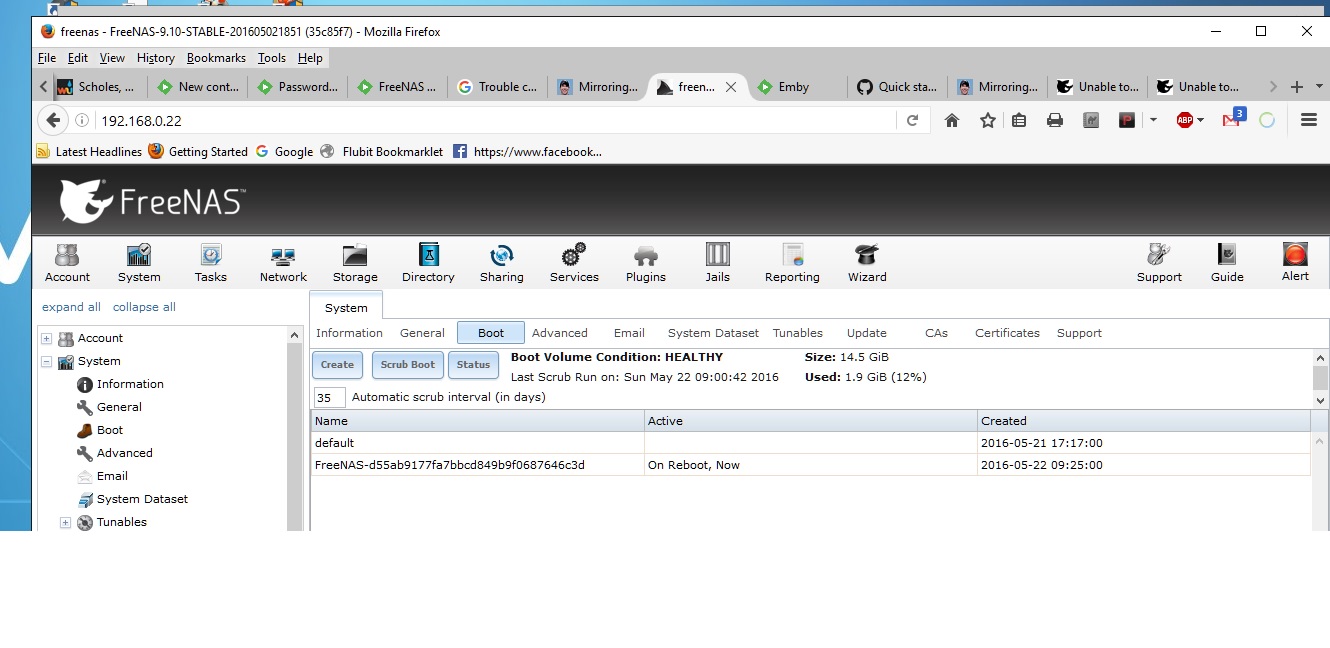This screenshot has width=1330, height=648.
Task: Click the Firefox back arrow button
Action: pyautogui.click(x=54, y=120)
